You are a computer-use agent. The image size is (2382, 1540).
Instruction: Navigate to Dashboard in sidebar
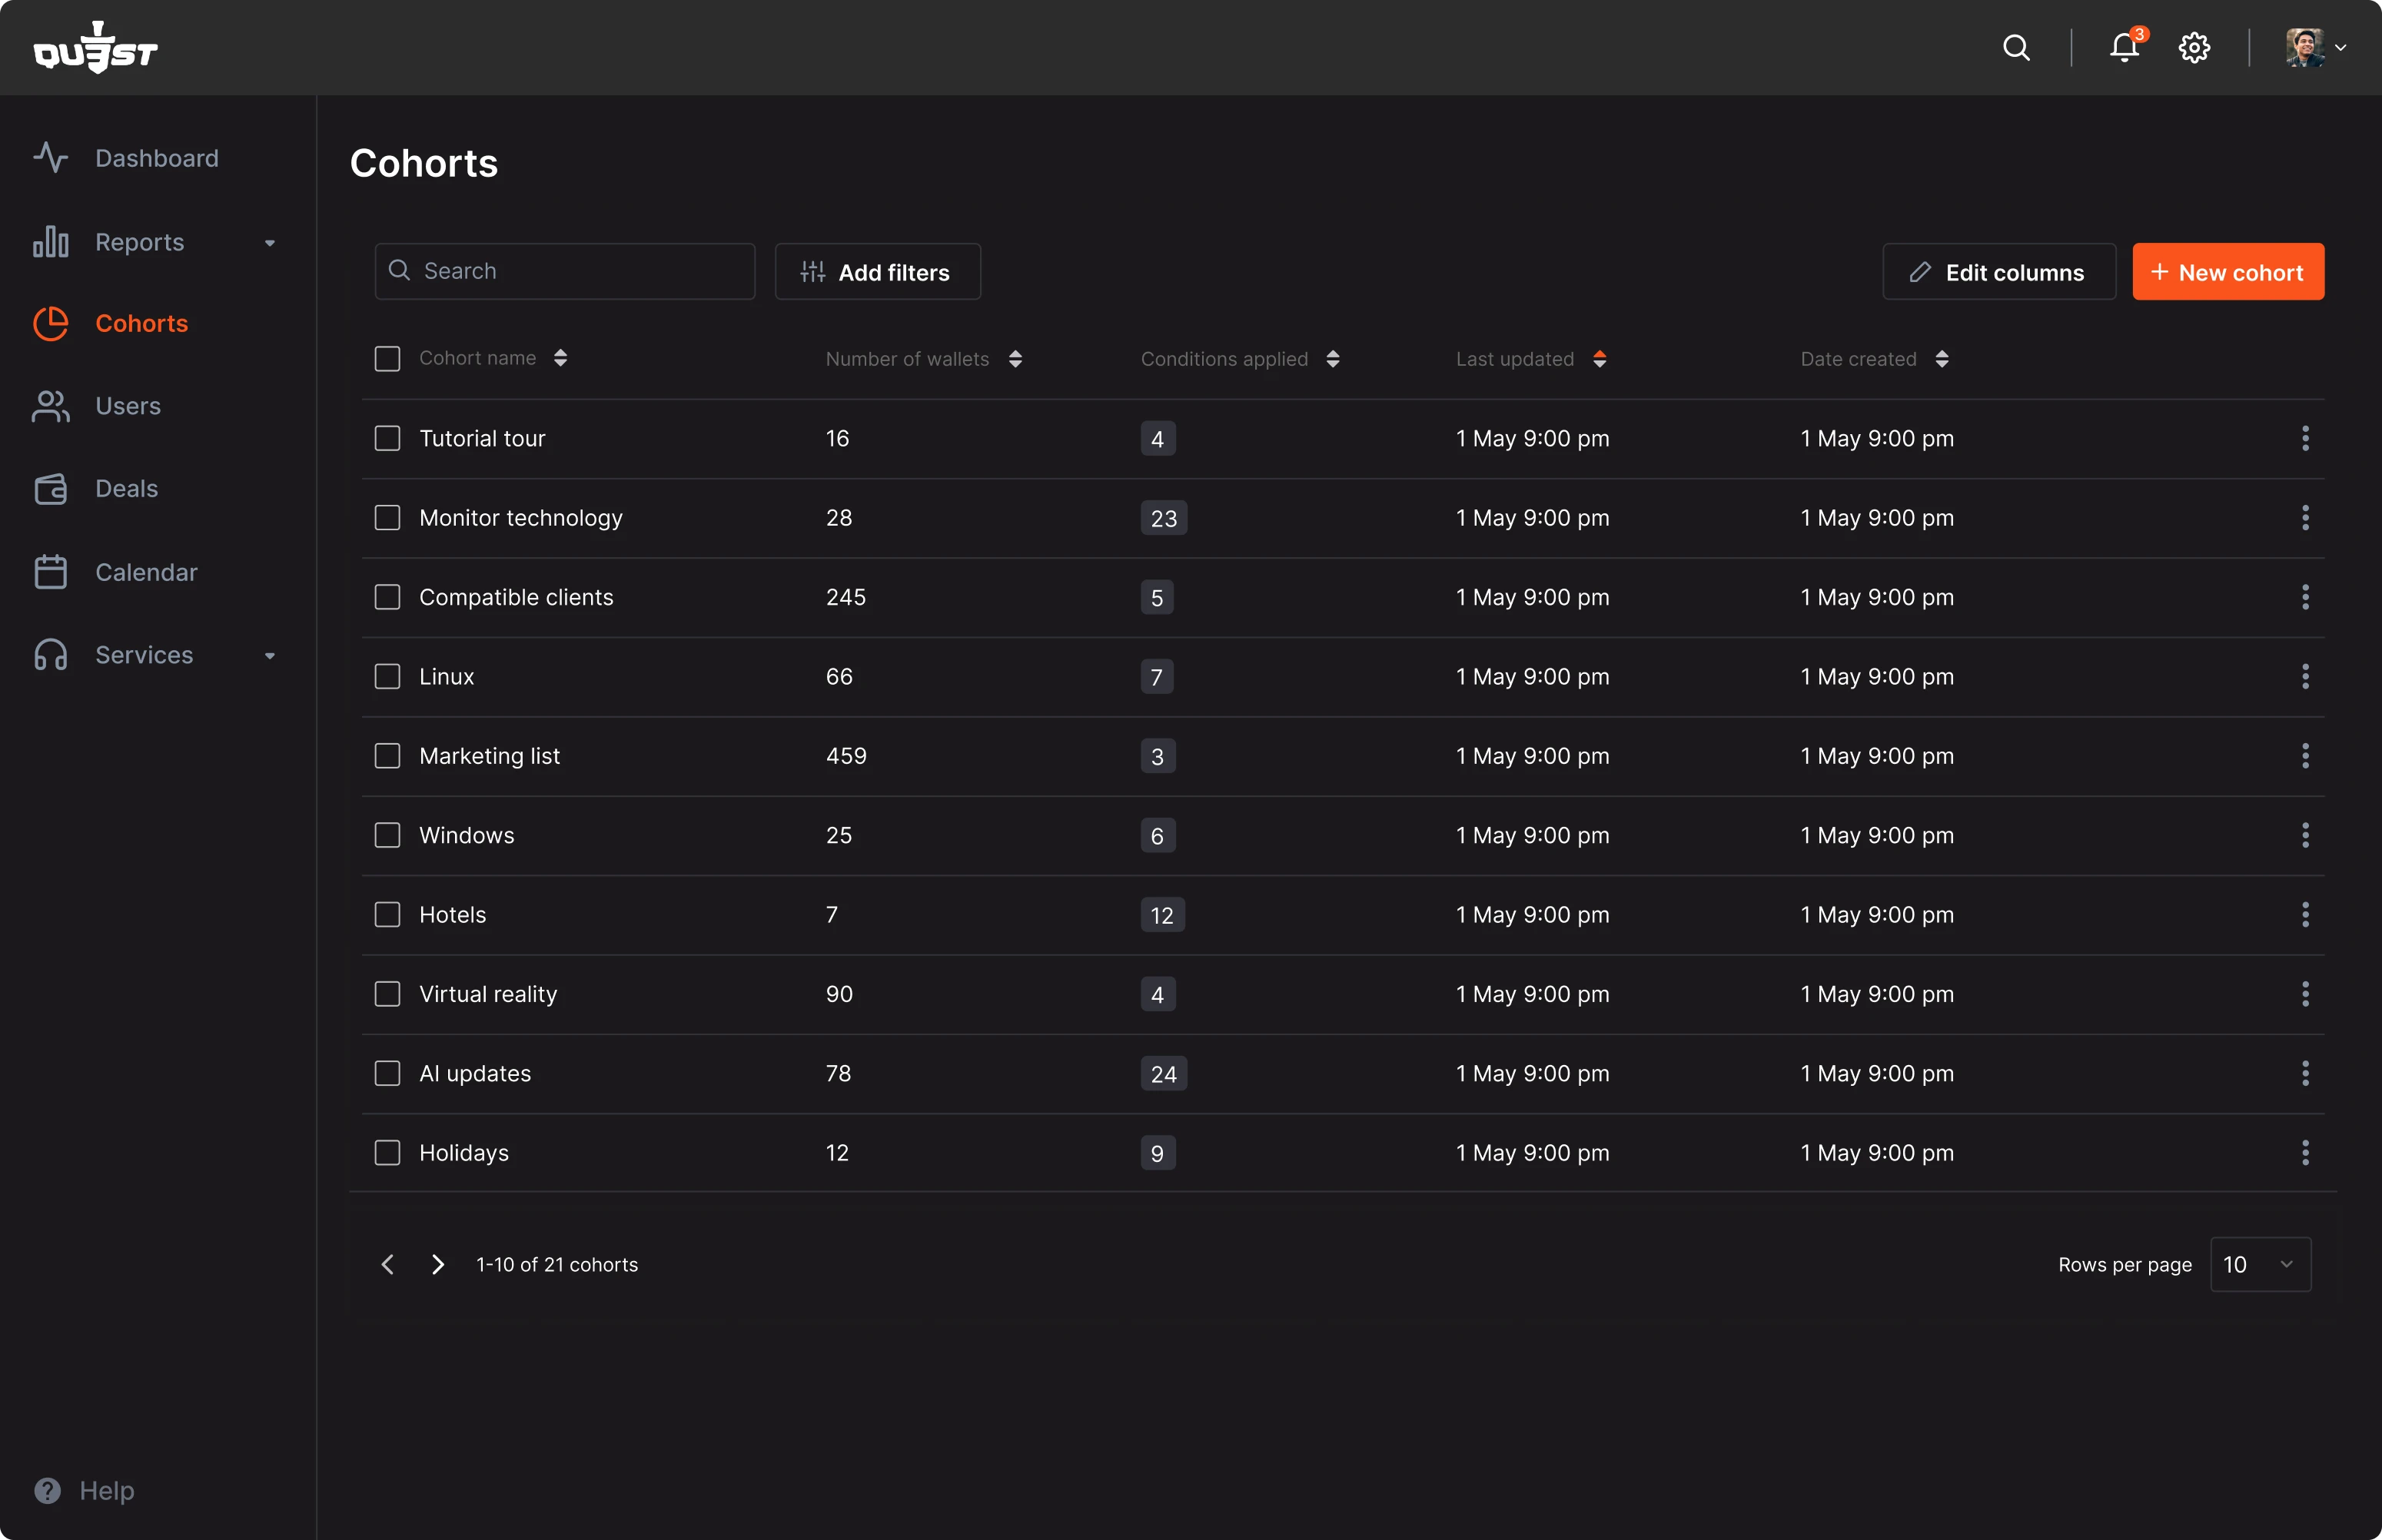click(x=156, y=158)
